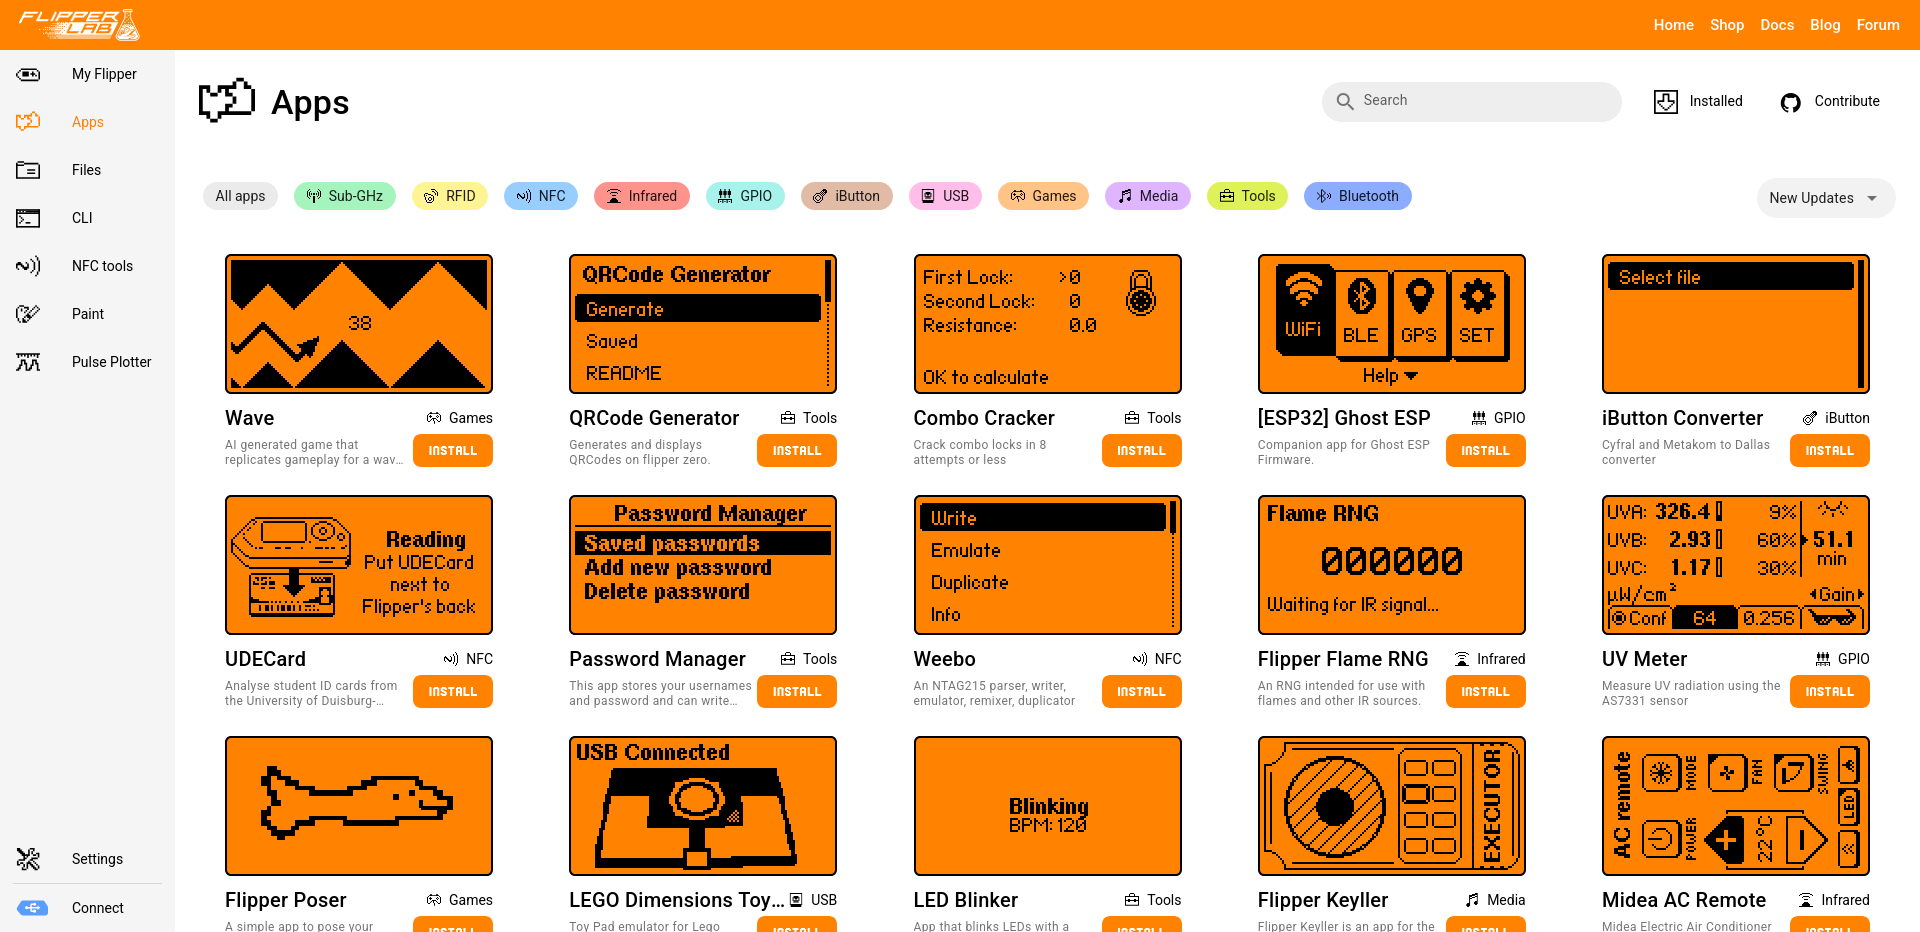Open the New Updates sort dropdown
This screenshot has height=932, width=1920.
(1826, 198)
